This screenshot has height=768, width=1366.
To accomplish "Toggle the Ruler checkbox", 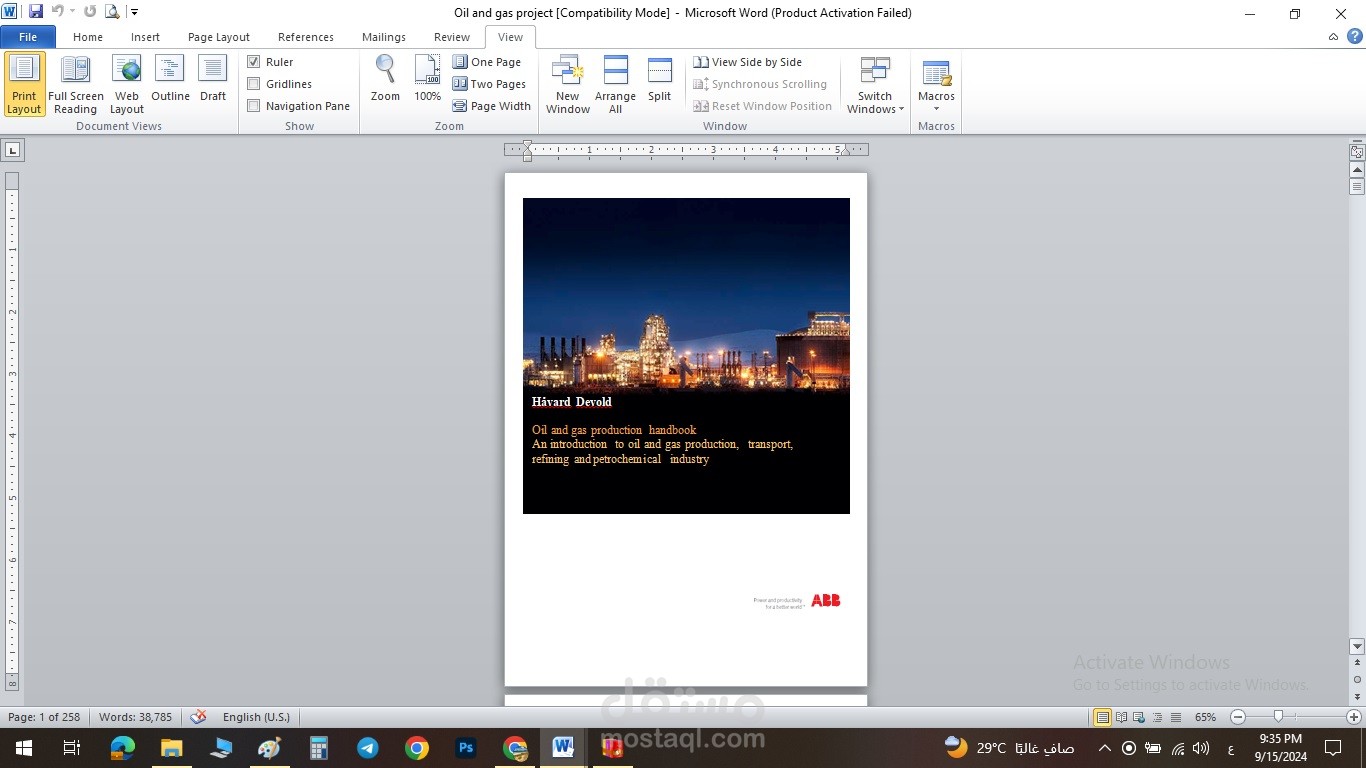I will click(x=254, y=62).
